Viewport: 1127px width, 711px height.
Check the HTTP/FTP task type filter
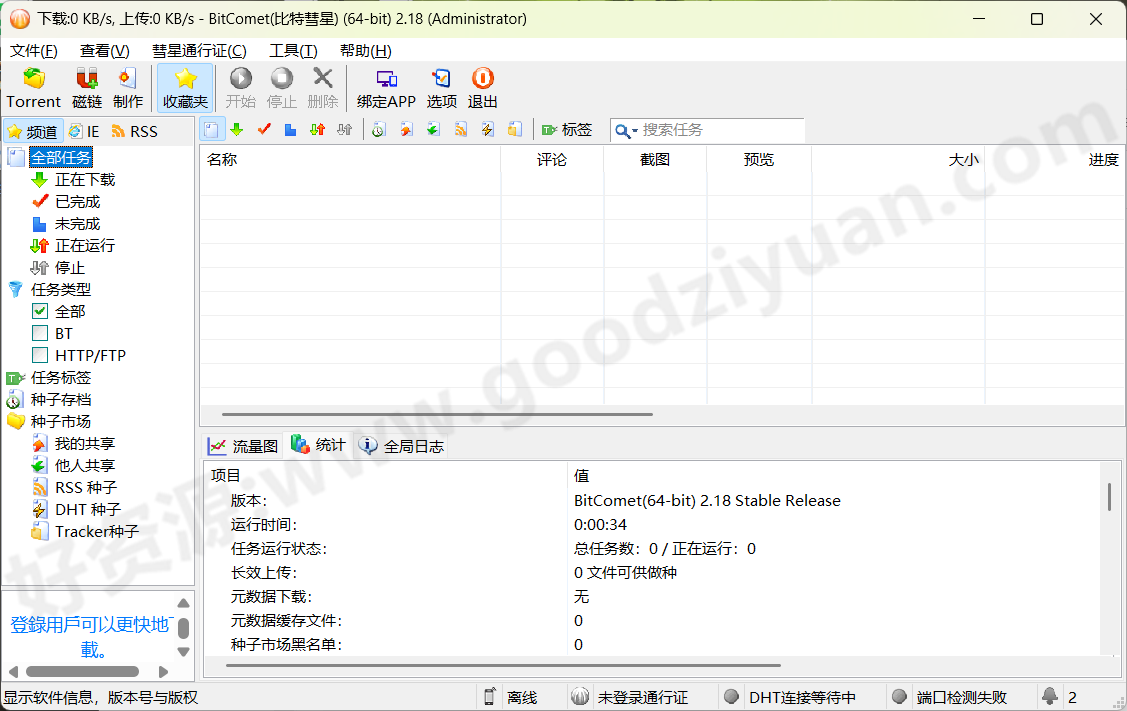click(40, 355)
